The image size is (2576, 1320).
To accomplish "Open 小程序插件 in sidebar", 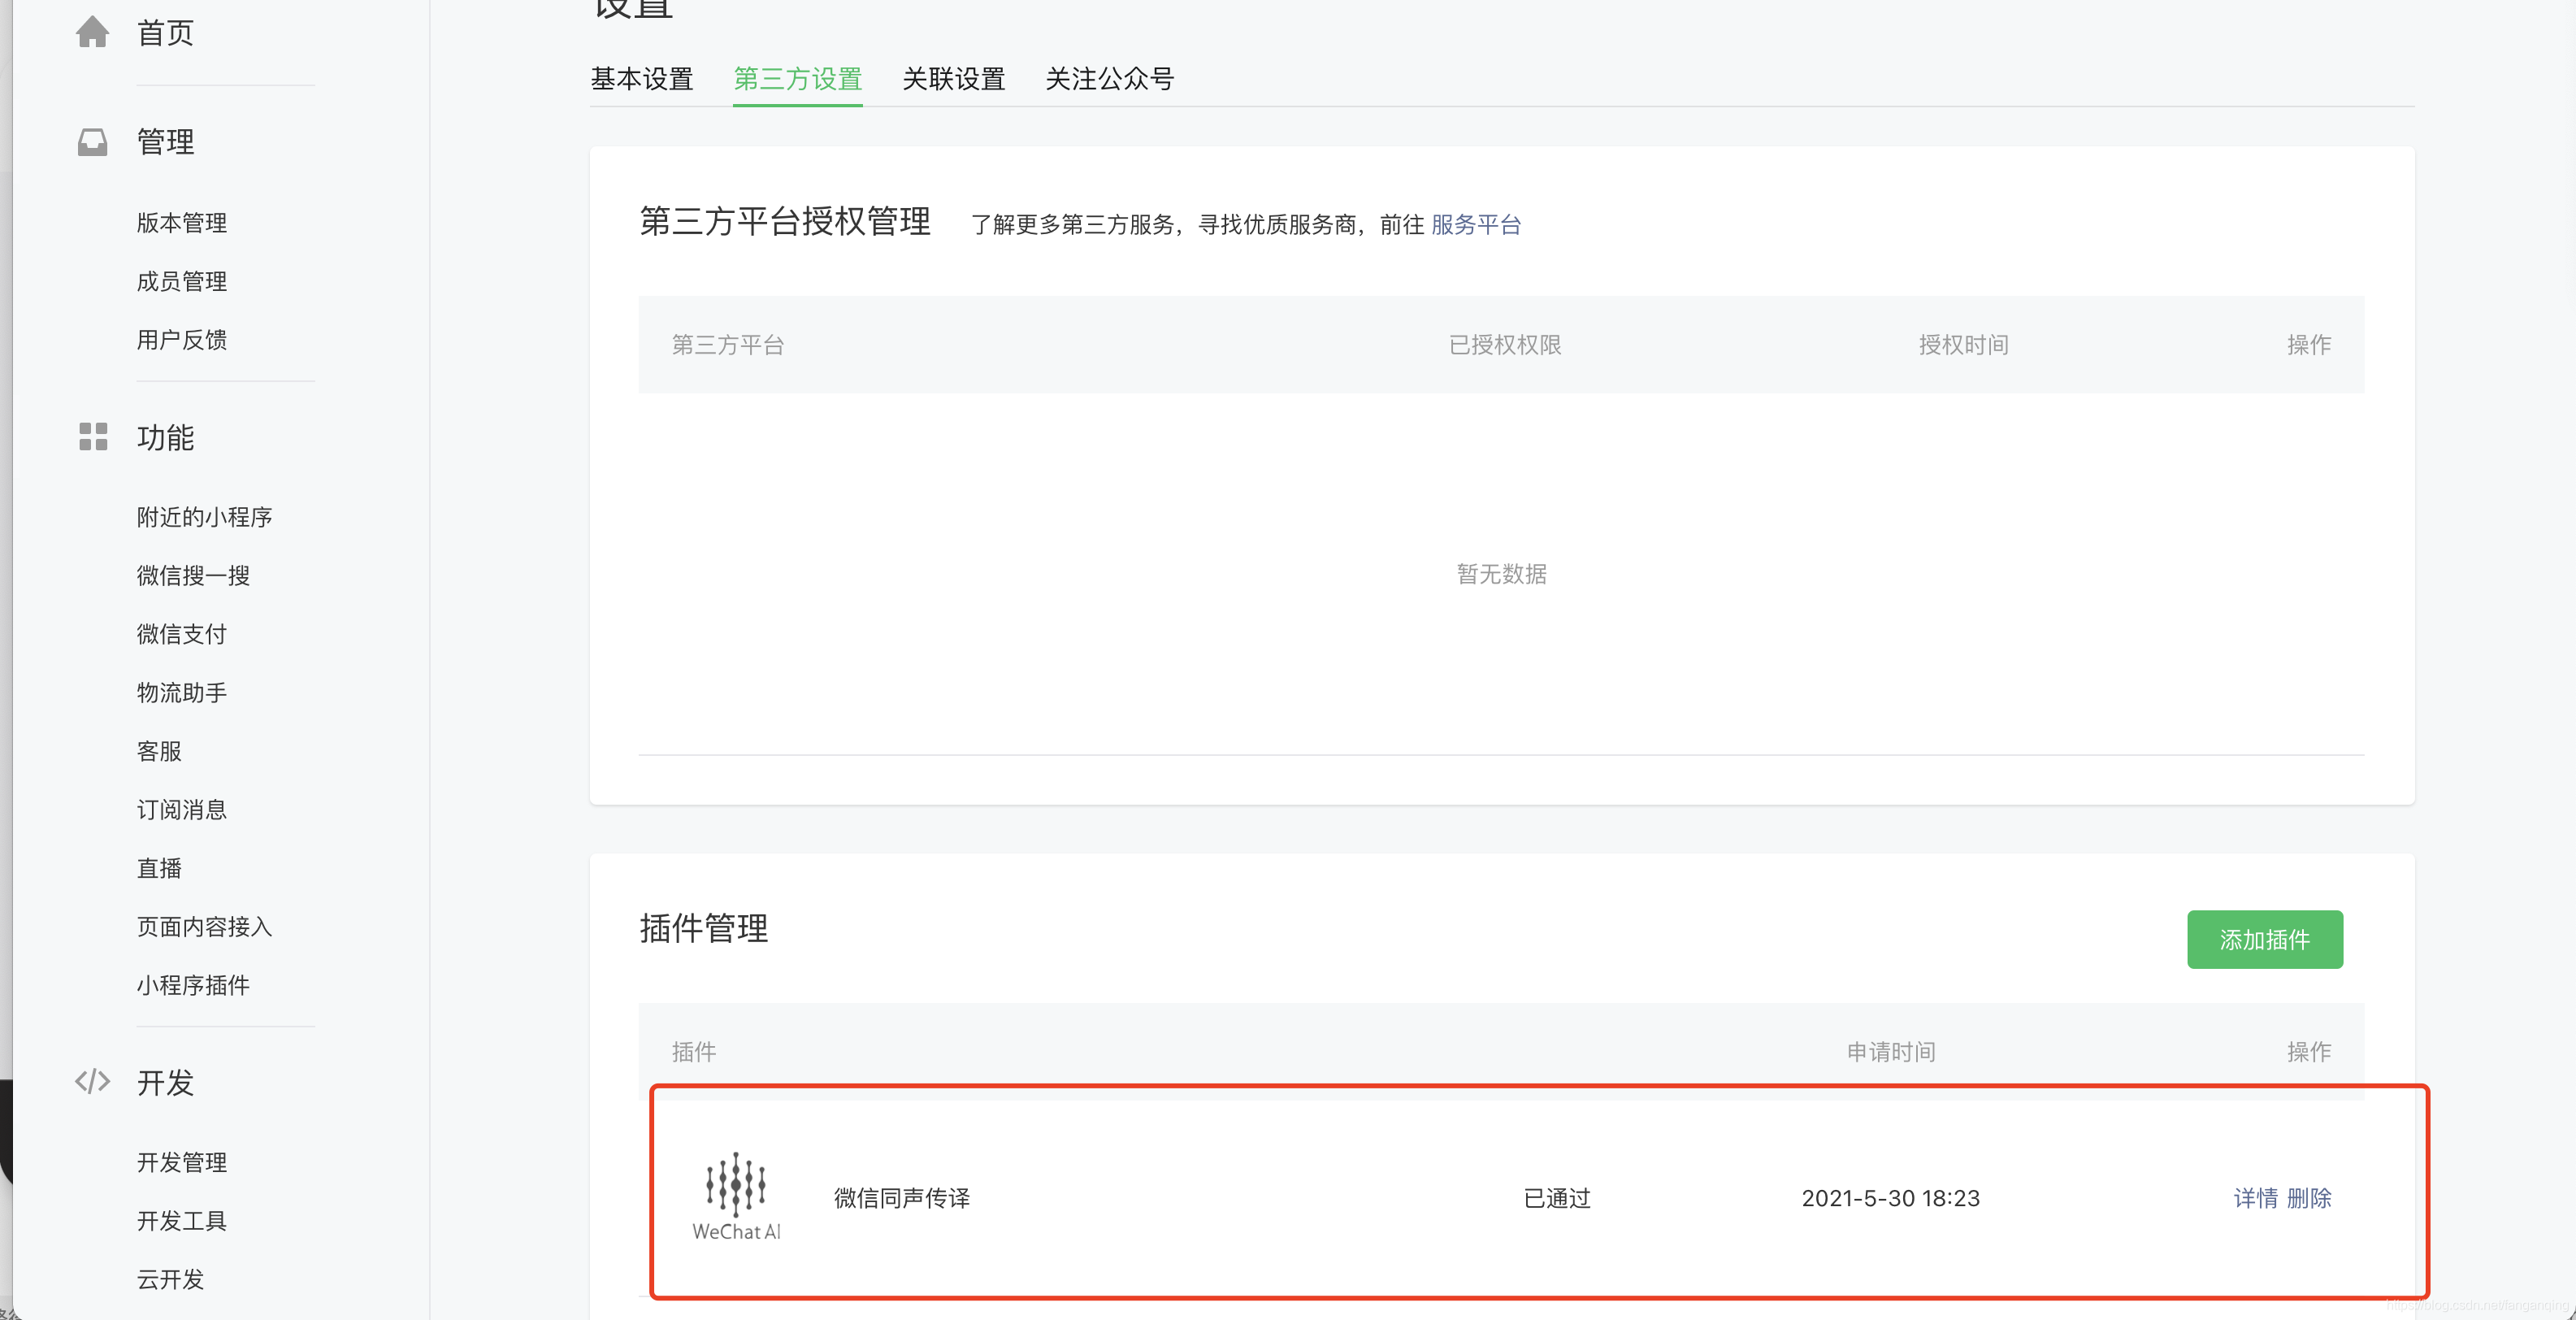I will [x=193, y=986].
